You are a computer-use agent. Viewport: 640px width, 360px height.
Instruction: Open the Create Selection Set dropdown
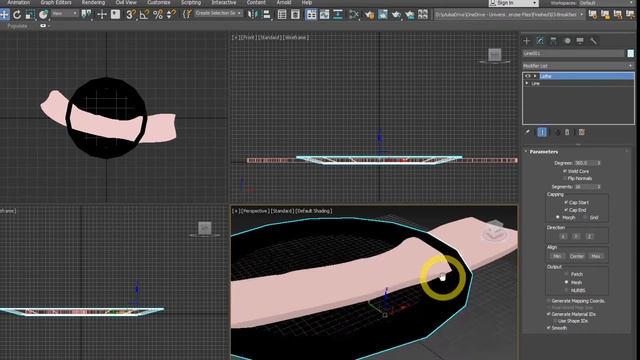click(x=218, y=13)
